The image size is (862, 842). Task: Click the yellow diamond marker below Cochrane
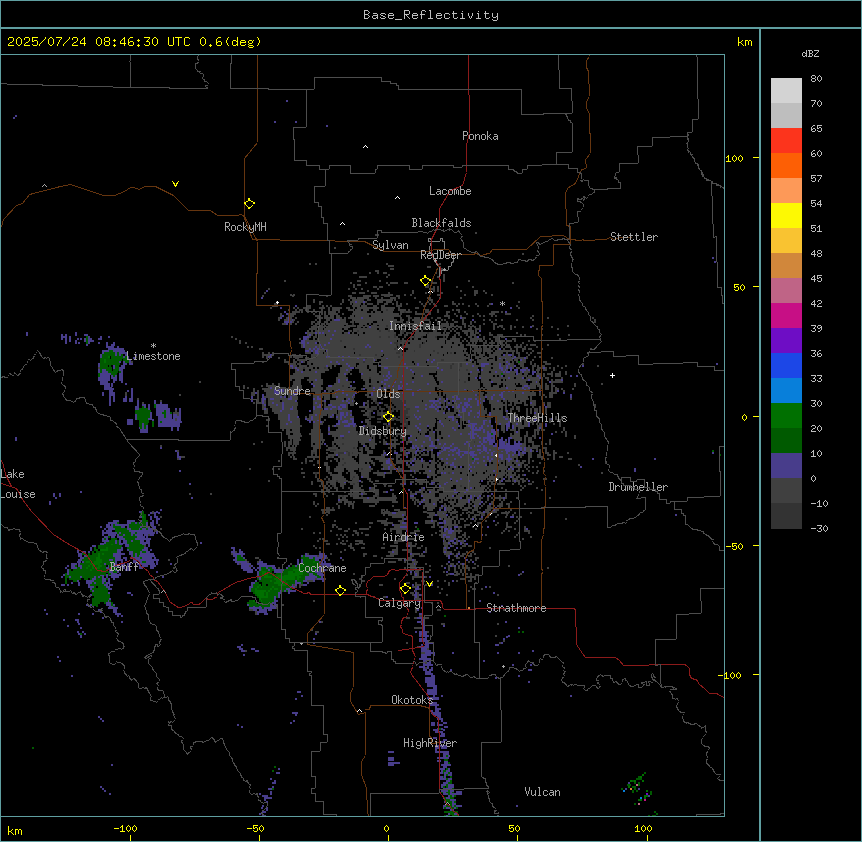(340, 590)
